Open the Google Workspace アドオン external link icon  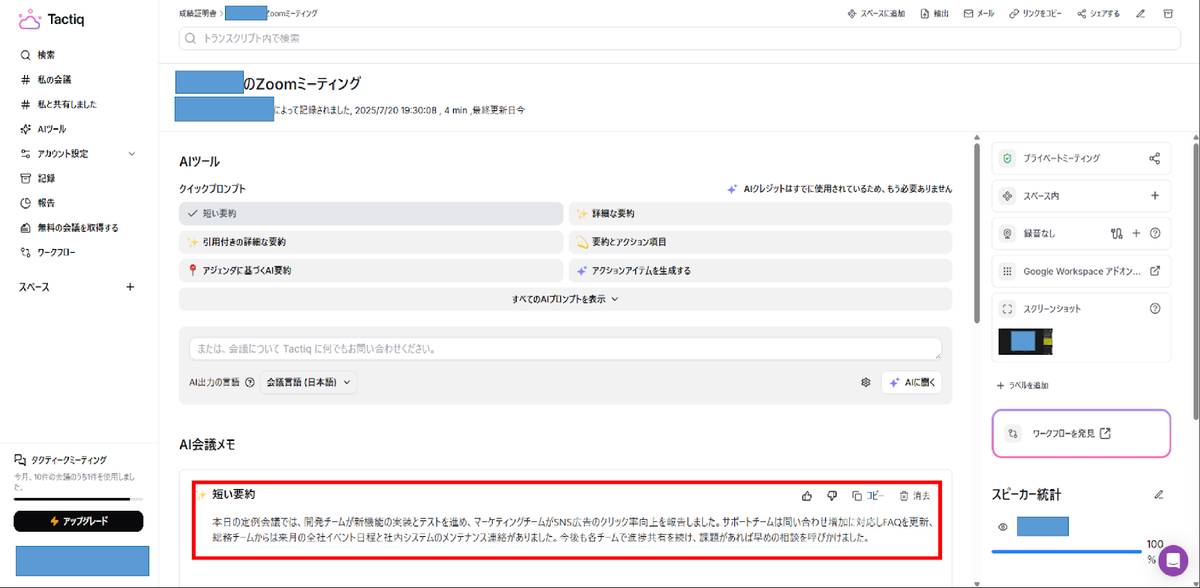1155,271
